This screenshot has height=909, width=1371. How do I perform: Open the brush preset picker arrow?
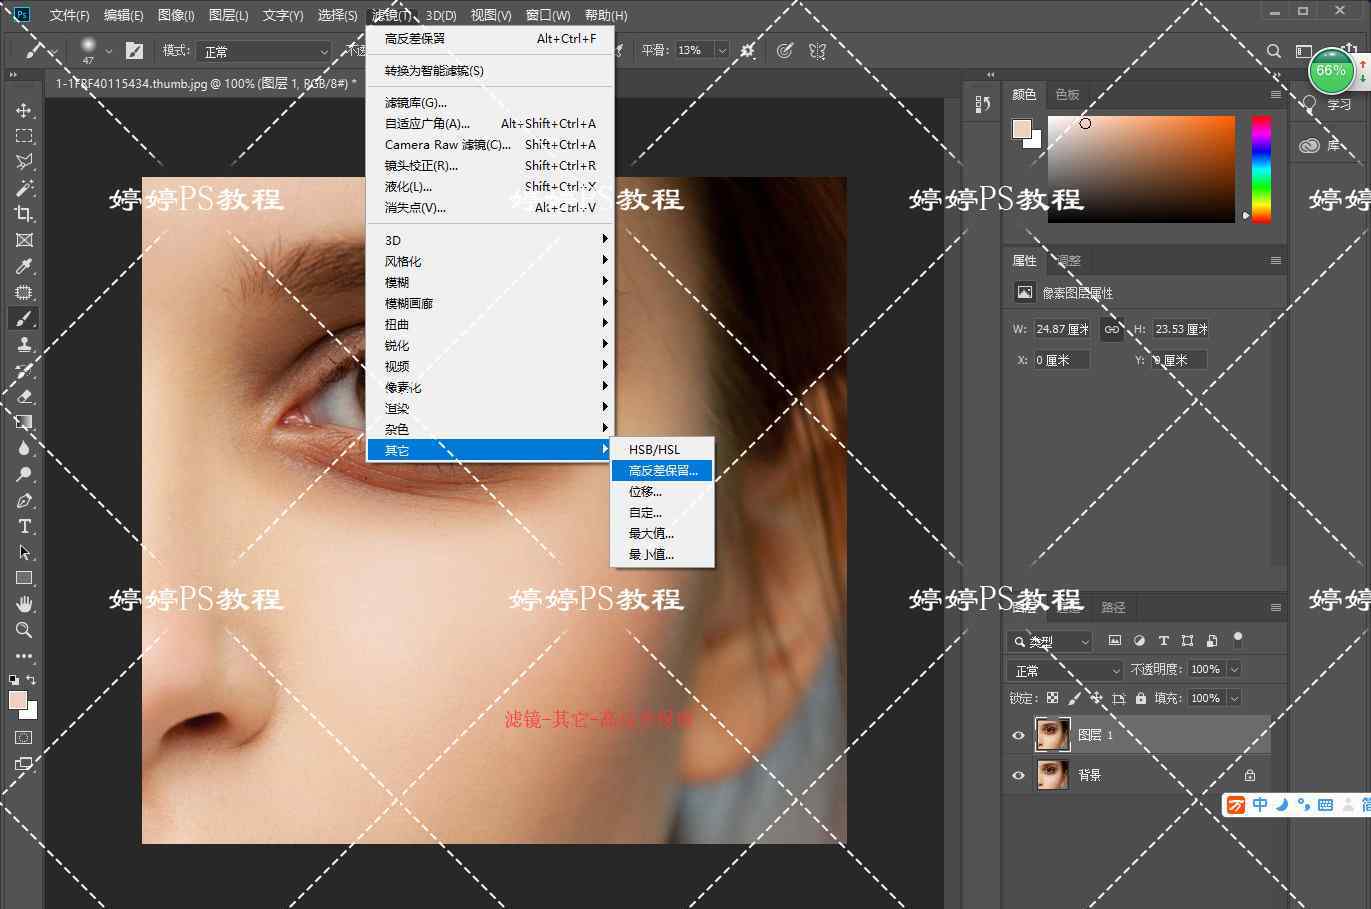(x=108, y=51)
